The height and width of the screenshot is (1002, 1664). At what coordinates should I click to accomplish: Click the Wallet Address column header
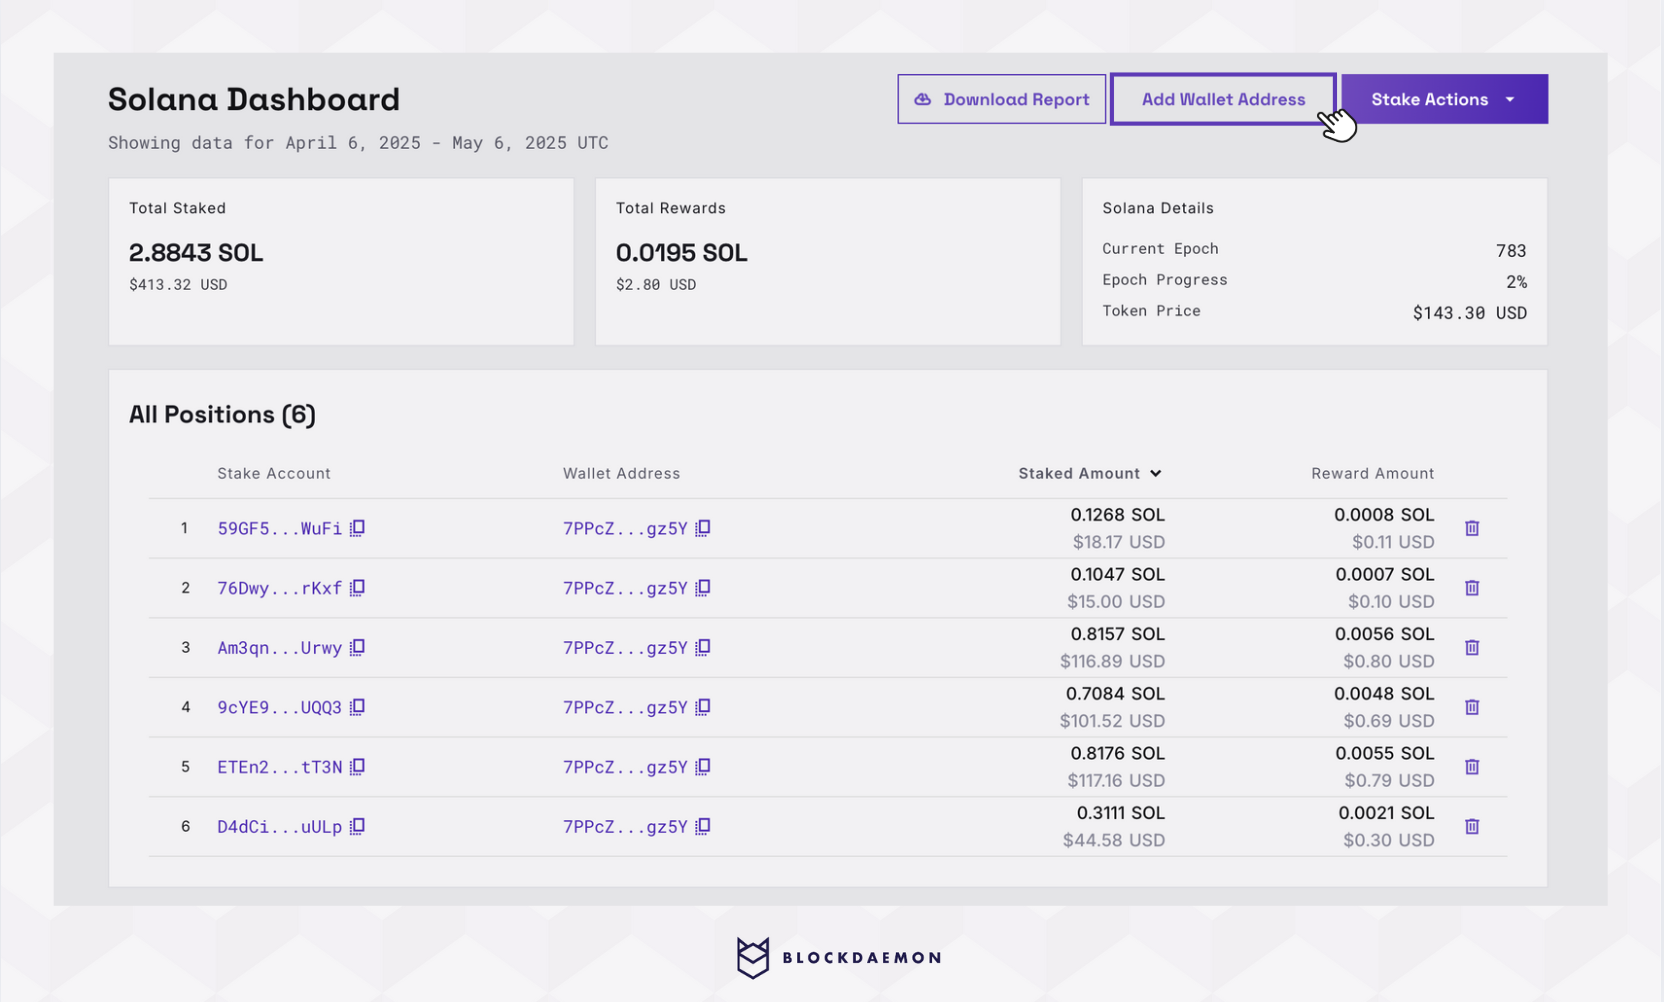(x=621, y=474)
